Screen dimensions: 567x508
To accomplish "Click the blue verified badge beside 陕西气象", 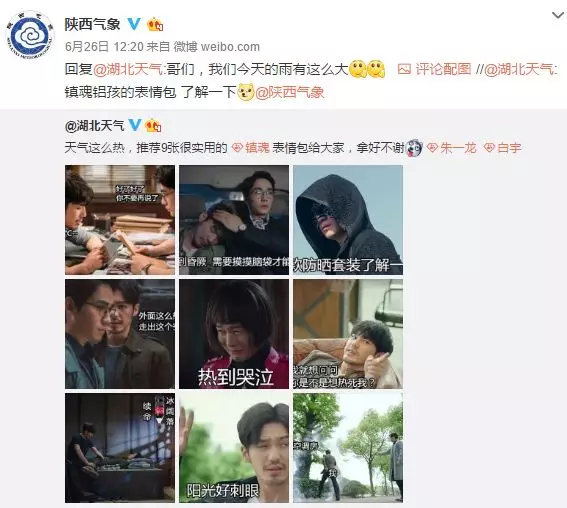I will tap(134, 24).
